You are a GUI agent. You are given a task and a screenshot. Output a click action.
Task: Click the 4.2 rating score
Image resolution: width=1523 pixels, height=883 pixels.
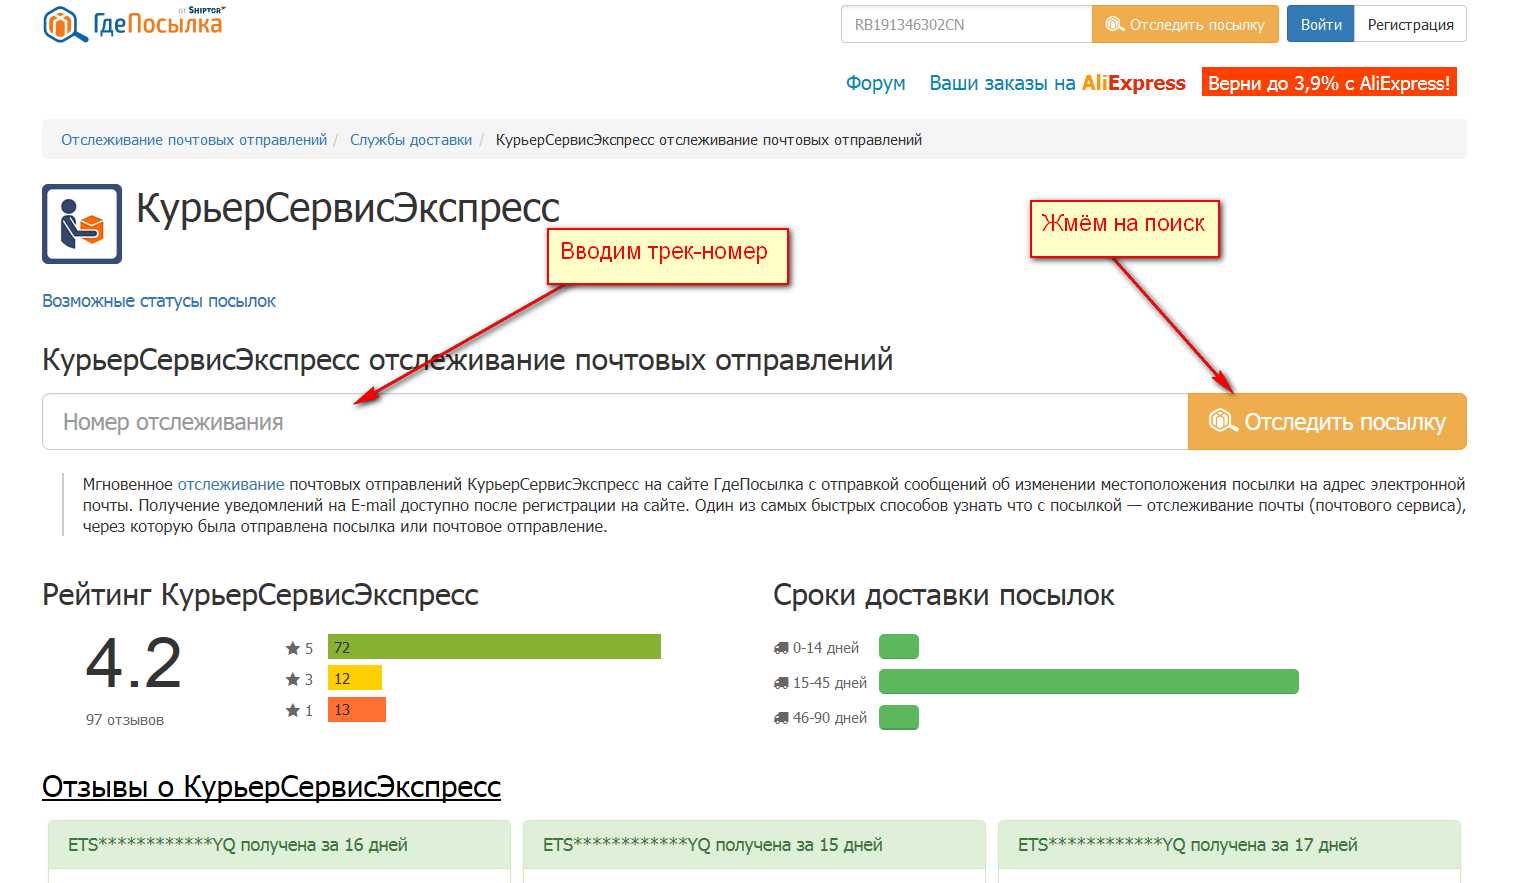coord(134,664)
